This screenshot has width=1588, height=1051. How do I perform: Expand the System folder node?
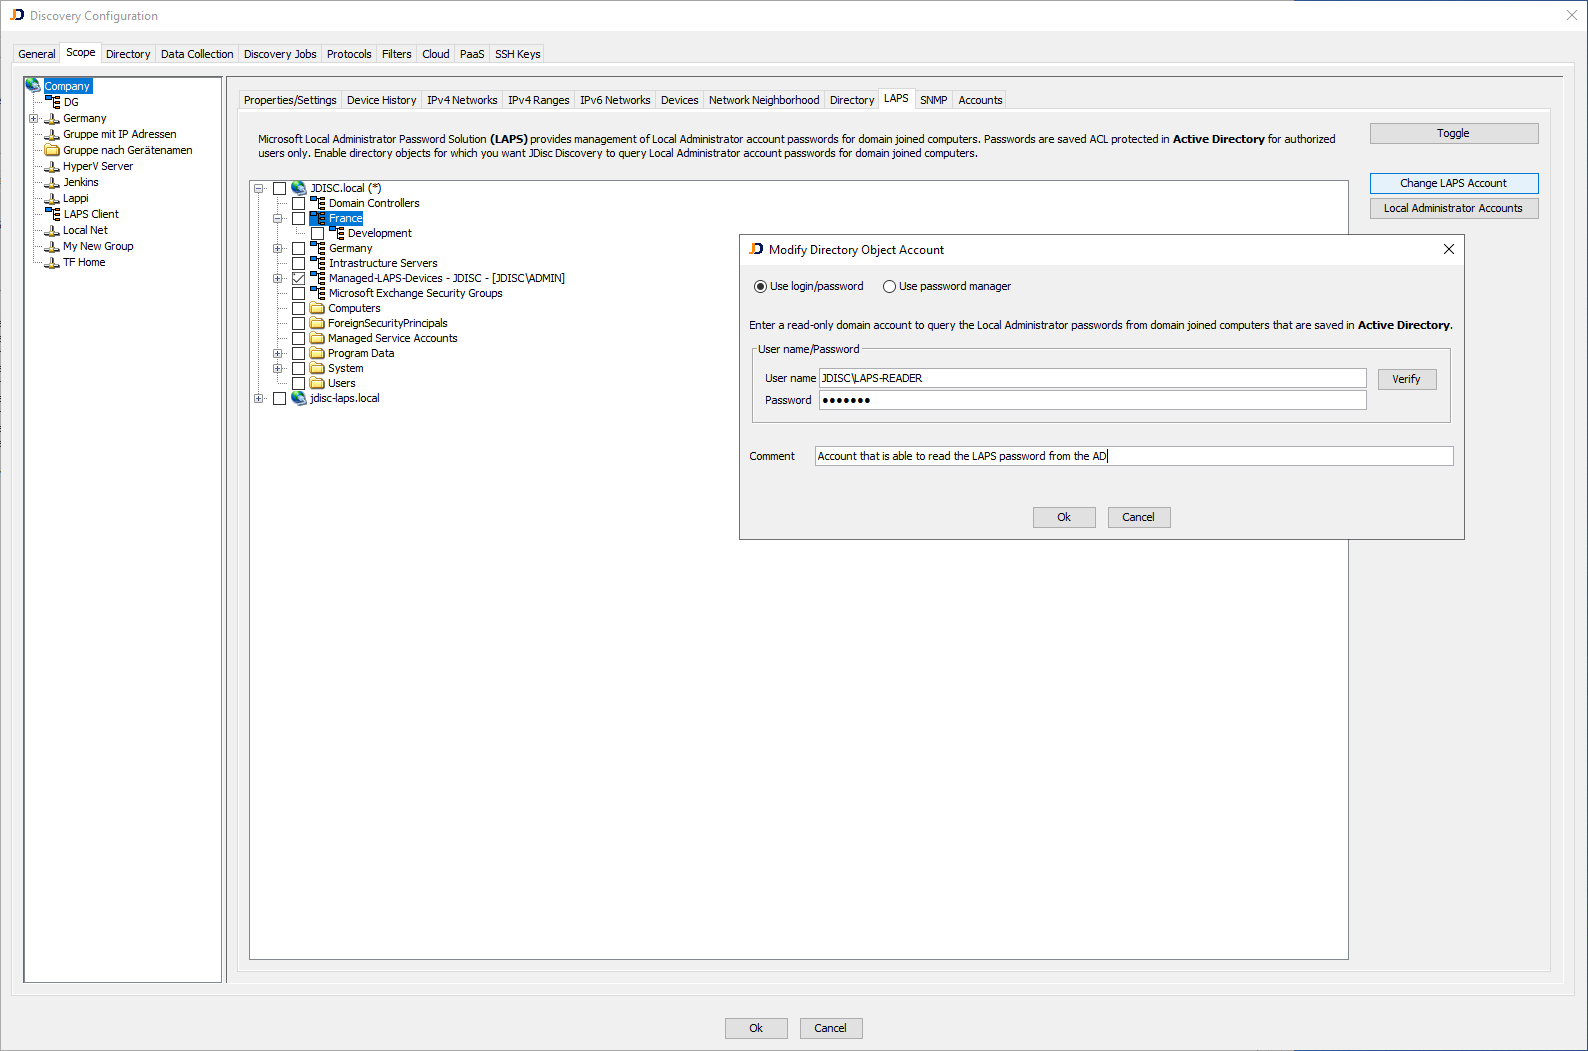click(x=278, y=368)
